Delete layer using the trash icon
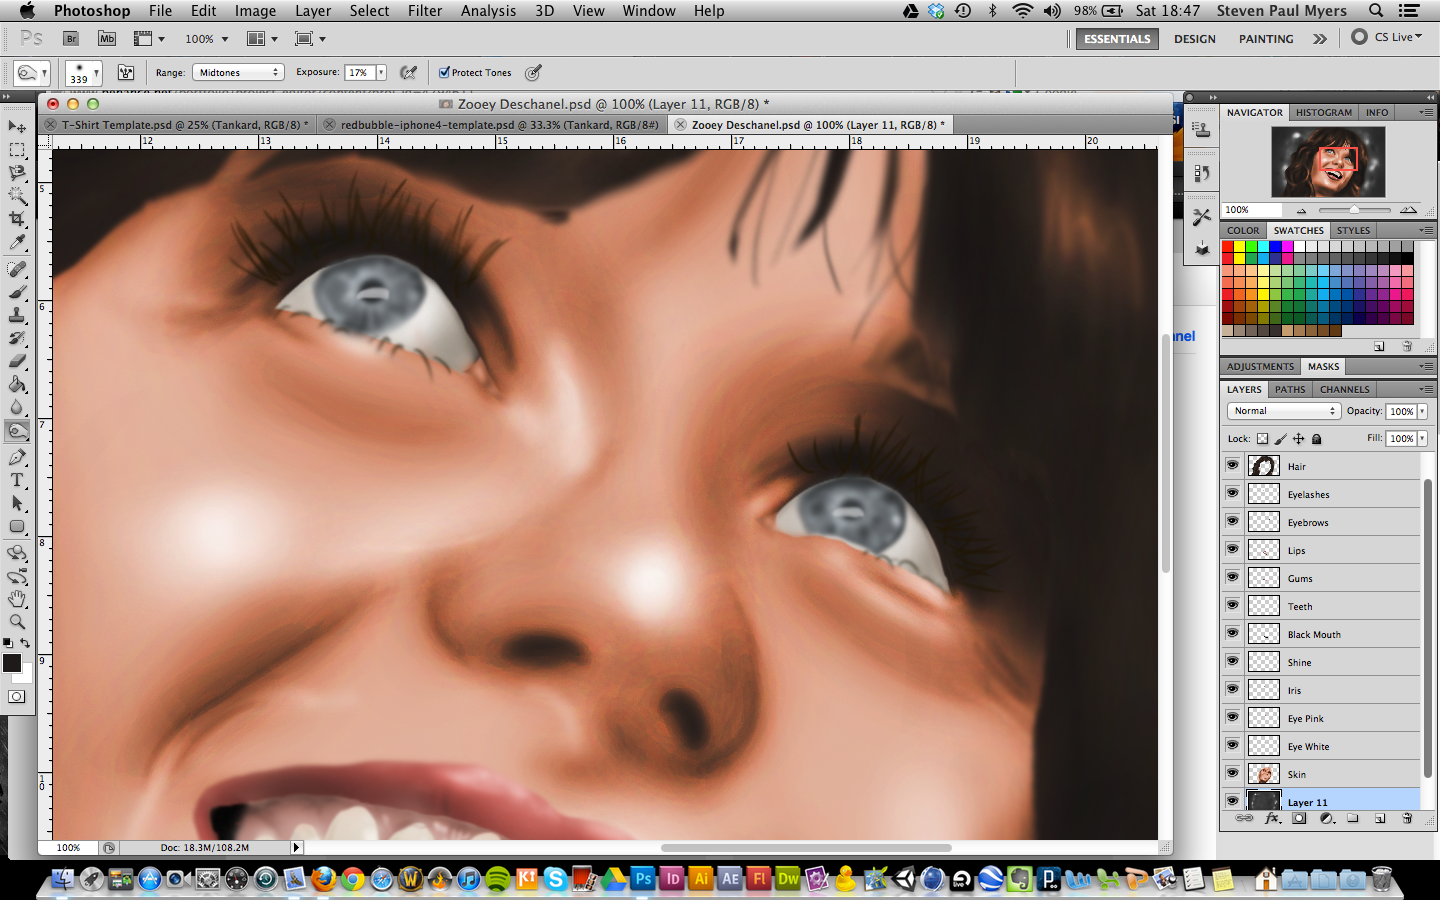This screenshot has height=900, width=1440. [1407, 818]
